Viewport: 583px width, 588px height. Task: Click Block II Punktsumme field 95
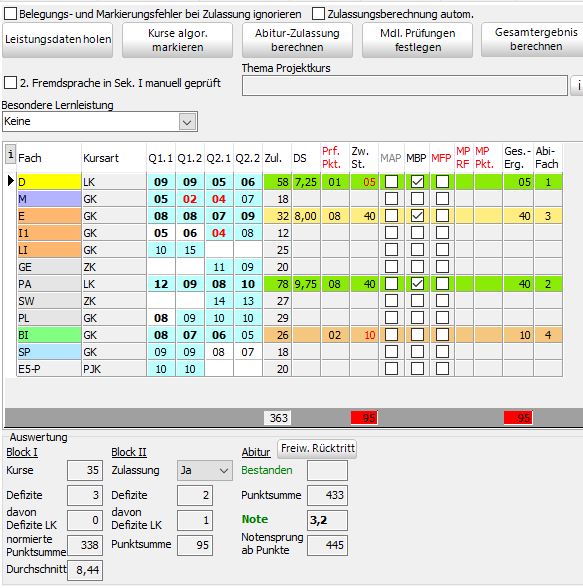click(x=195, y=545)
